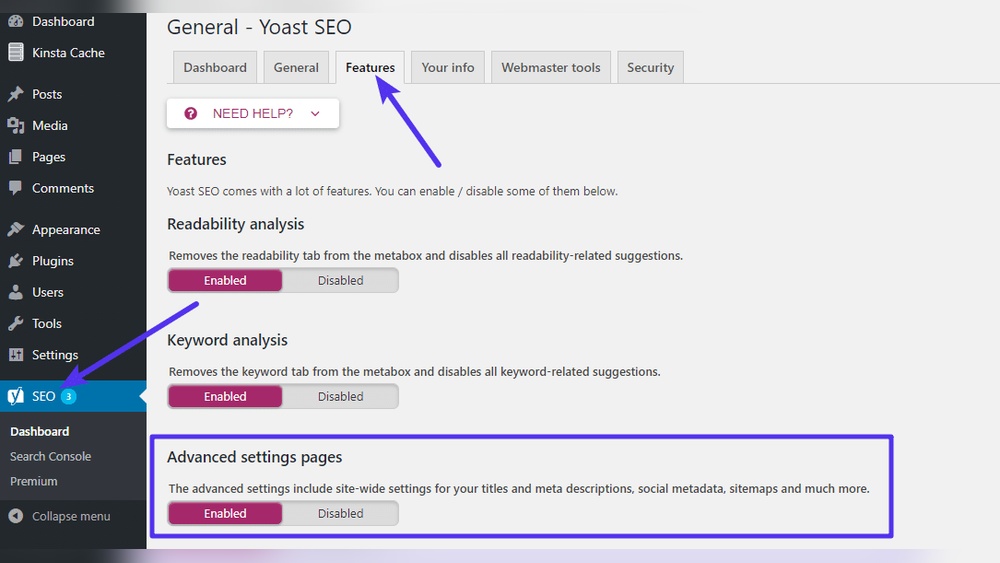Click the Dashboard gauge icon in sidebar
The image size is (1000, 563).
pyautogui.click(x=16, y=21)
